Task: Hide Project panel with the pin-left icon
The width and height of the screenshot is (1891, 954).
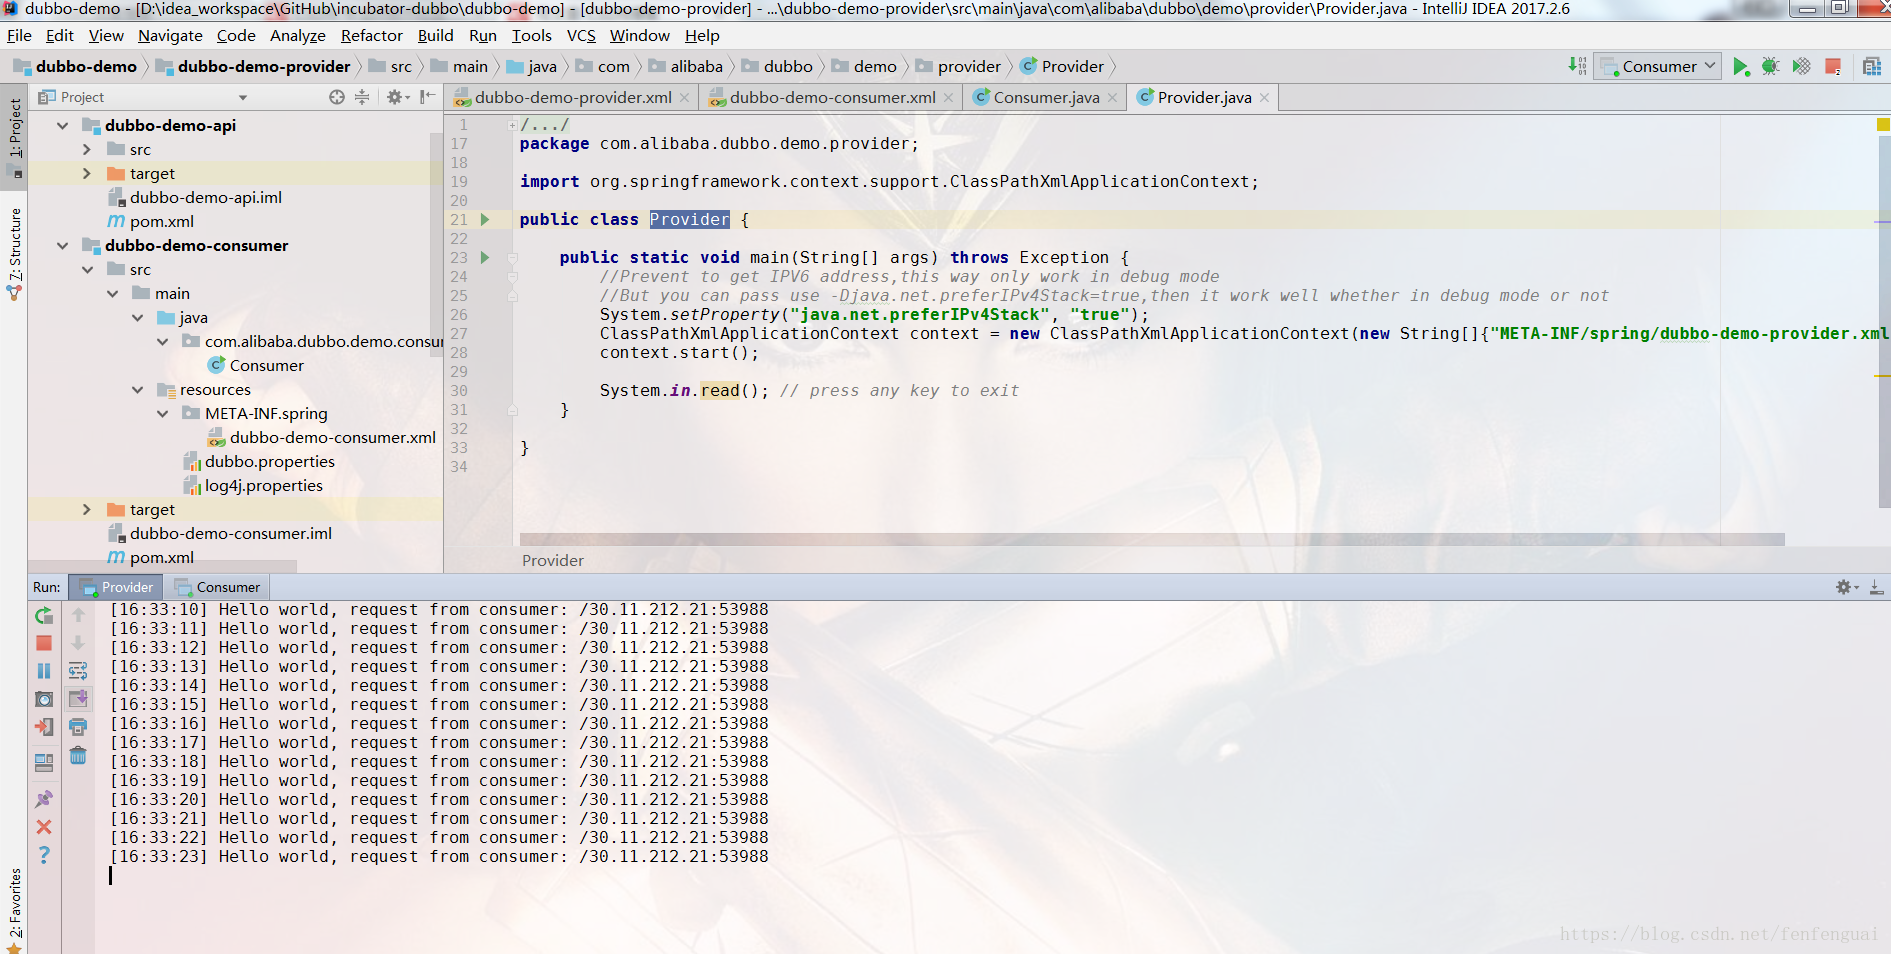Action: [427, 97]
